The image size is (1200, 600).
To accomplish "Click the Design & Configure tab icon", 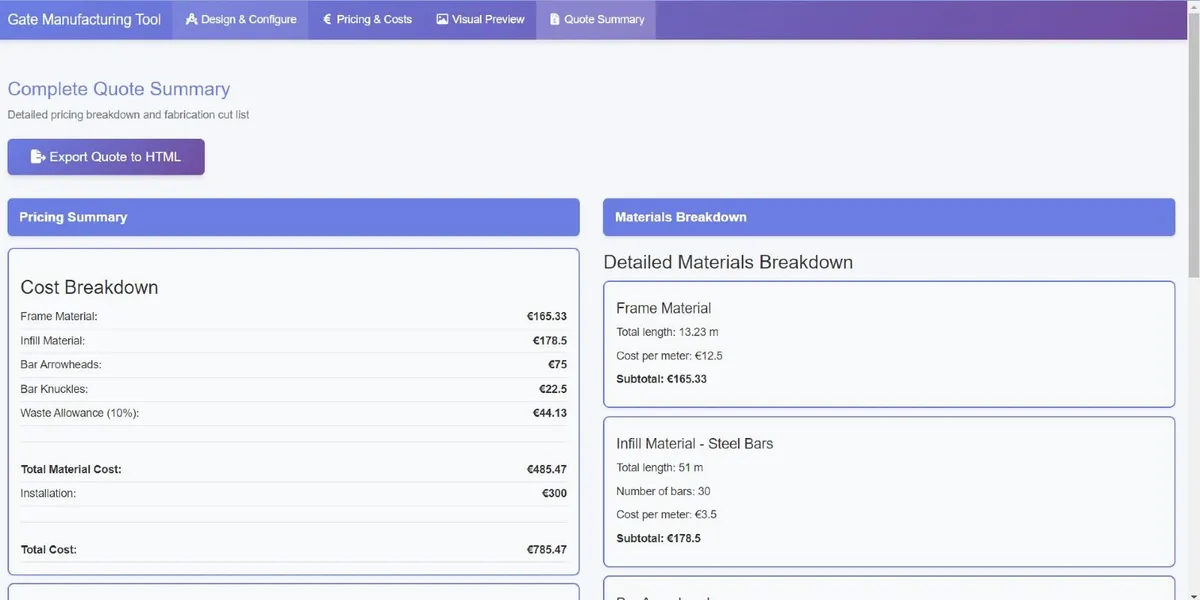I will click(191, 19).
